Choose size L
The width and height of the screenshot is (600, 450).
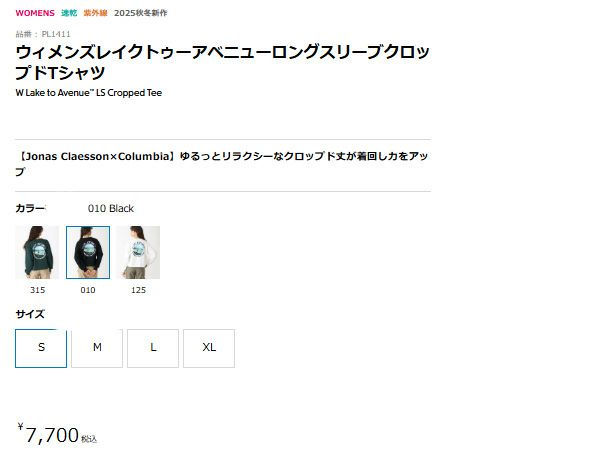click(x=153, y=348)
